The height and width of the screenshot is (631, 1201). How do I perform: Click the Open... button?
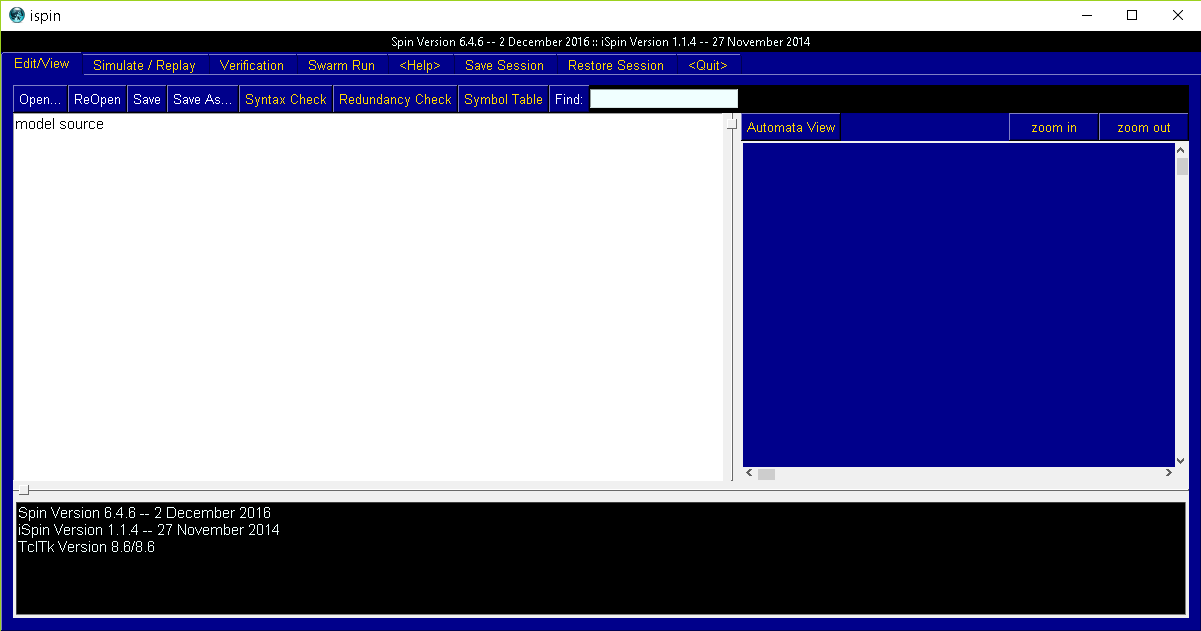41,99
